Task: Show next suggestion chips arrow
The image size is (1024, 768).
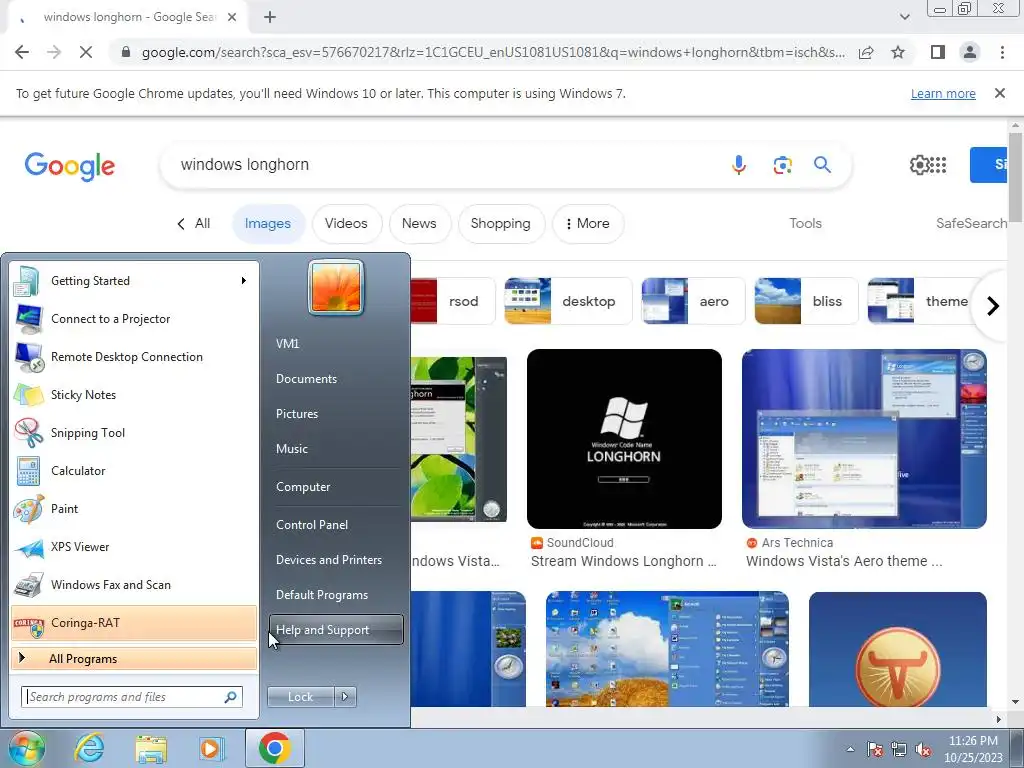Action: pos(993,305)
